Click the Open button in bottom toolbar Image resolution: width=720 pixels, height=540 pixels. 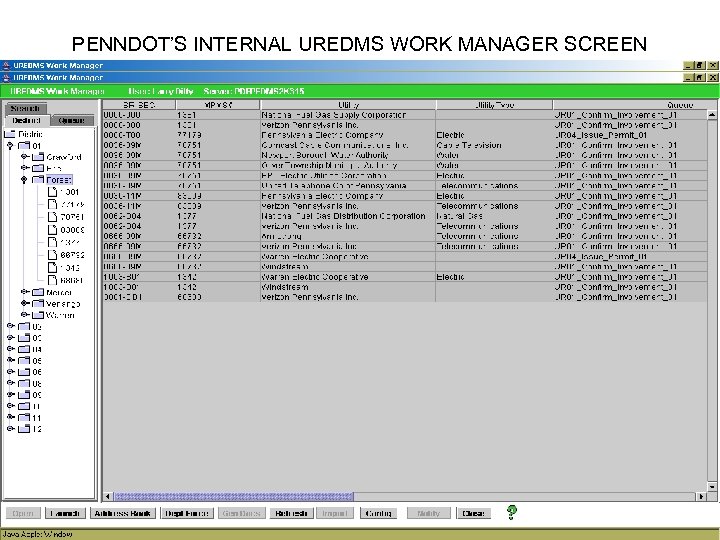click(23, 513)
